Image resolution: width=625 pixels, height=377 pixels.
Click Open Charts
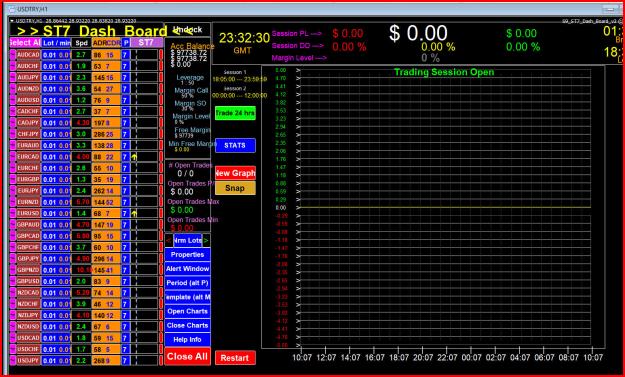pyautogui.click(x=187, y=311)
